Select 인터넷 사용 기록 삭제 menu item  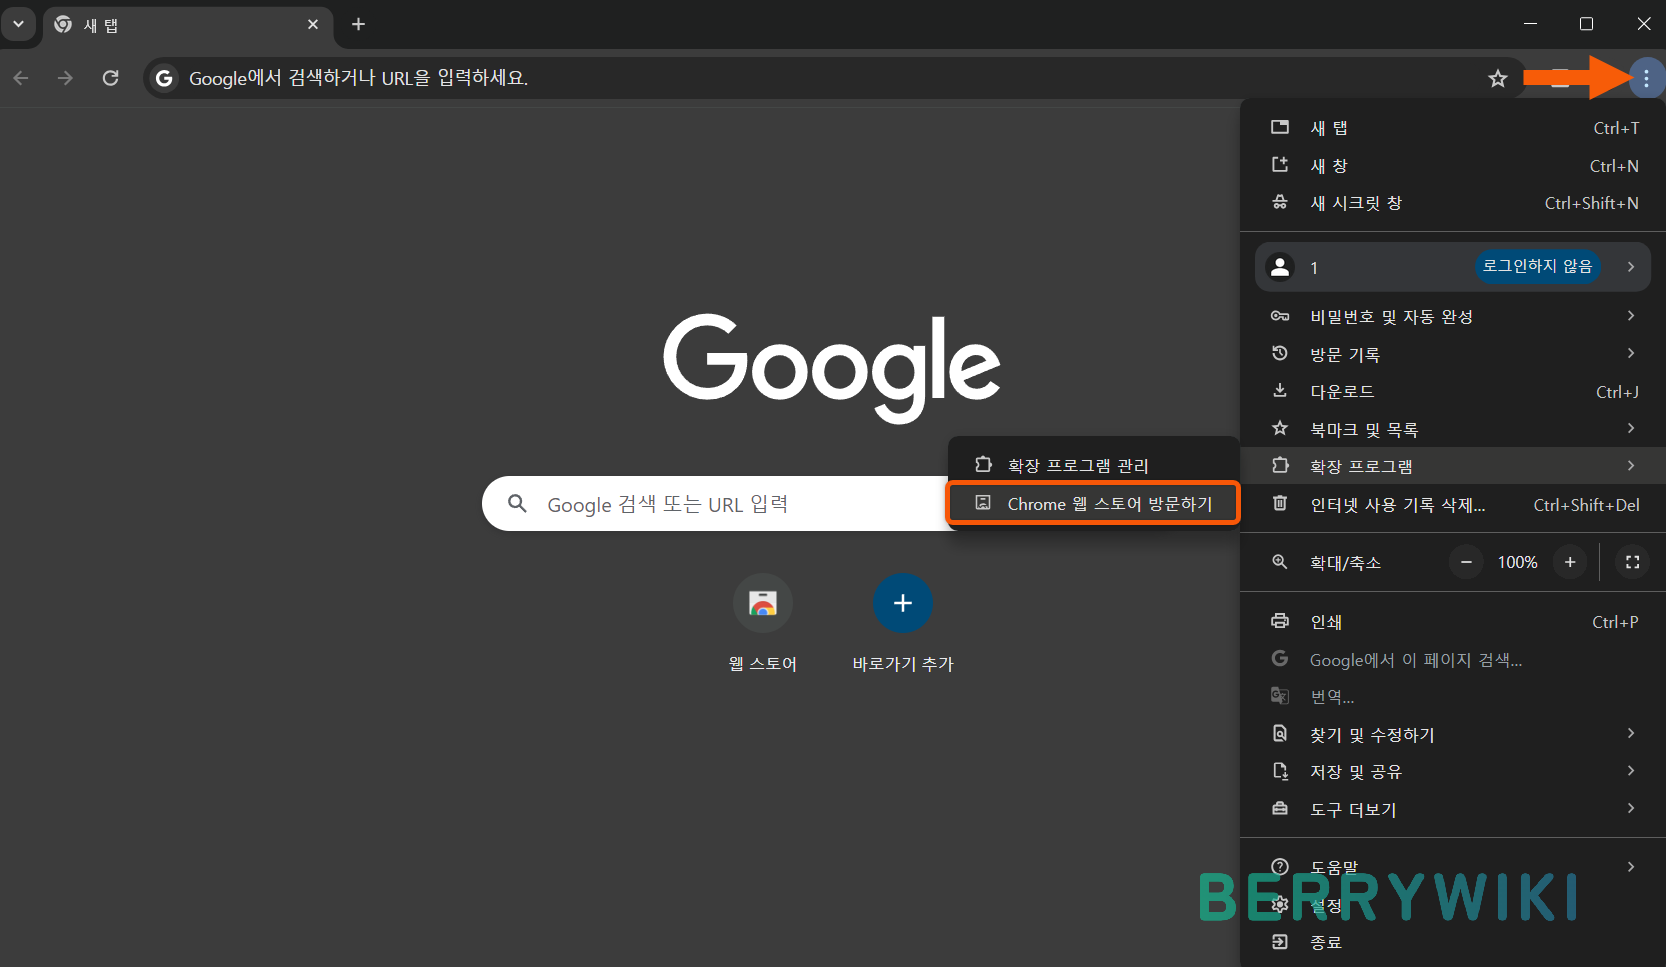1453,505
